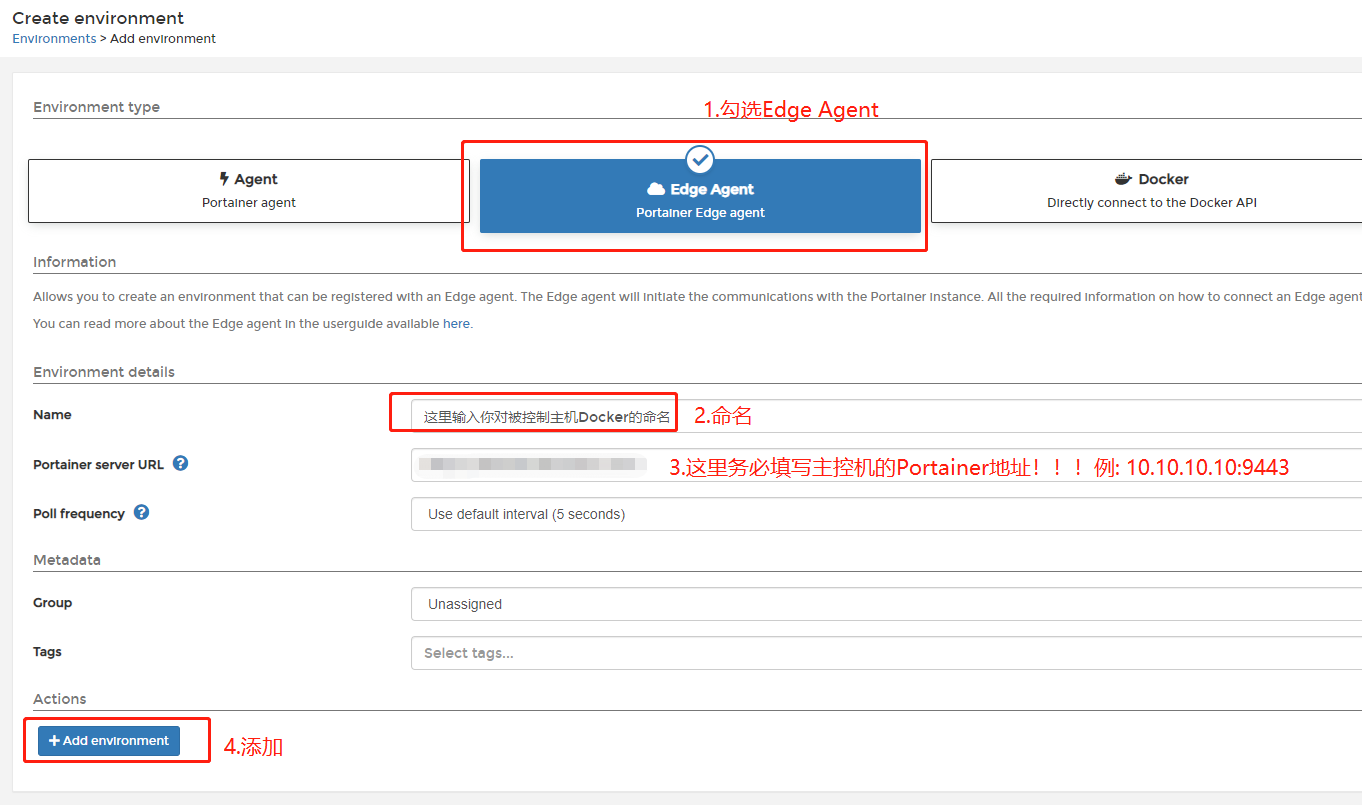This screenshot has height=805, width=1362.
Task: Click the Group field label
Action: coord(53,603)
